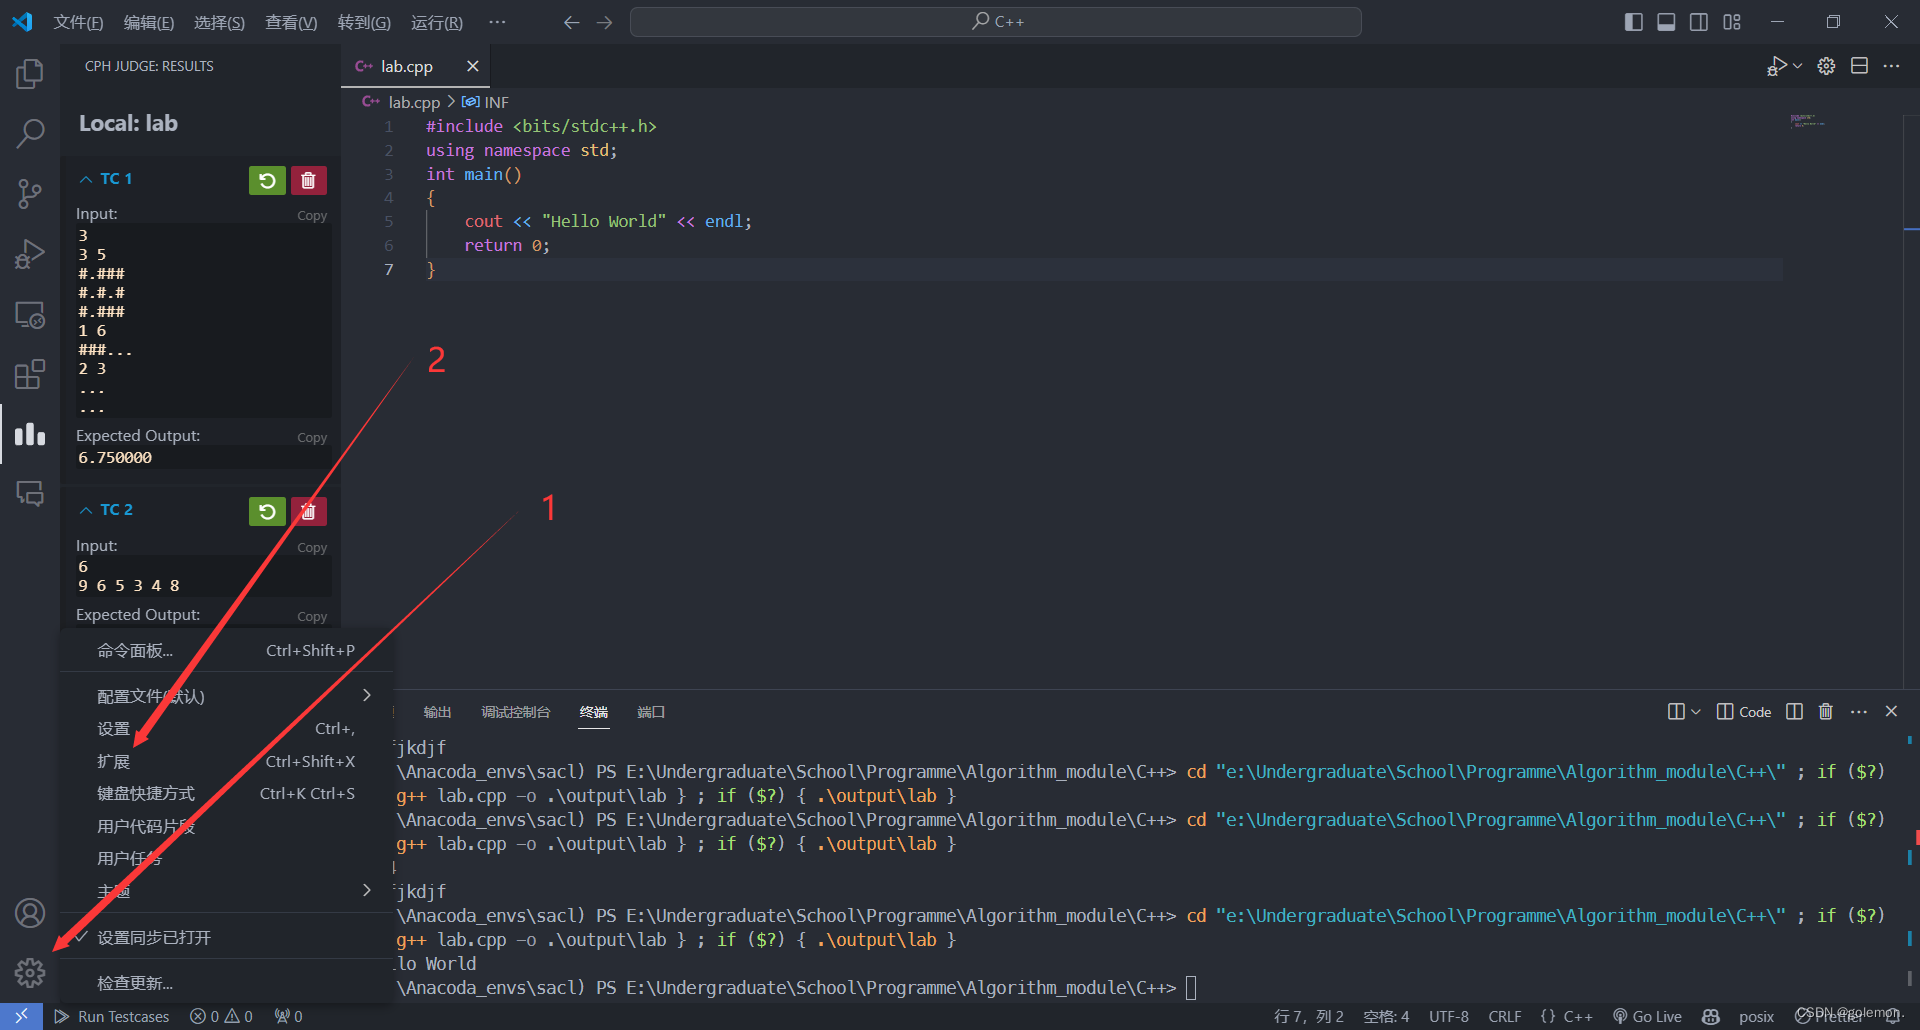1920x1030 pixels.
Task: Open the Run and Debug view
Action: 30,254
